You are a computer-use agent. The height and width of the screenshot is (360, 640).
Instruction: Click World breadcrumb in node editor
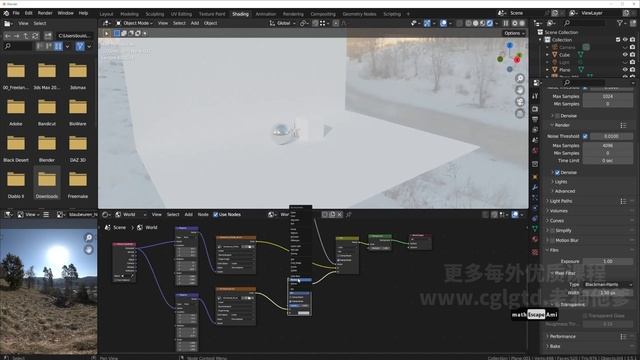(148, 227)
